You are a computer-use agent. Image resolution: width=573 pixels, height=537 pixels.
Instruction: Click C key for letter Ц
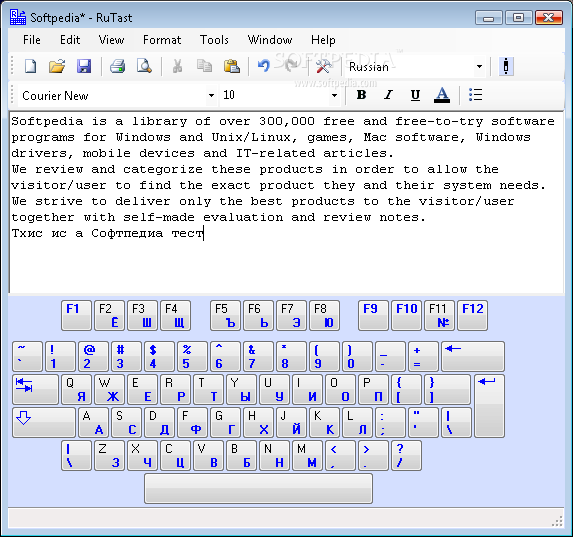[175, 455]
